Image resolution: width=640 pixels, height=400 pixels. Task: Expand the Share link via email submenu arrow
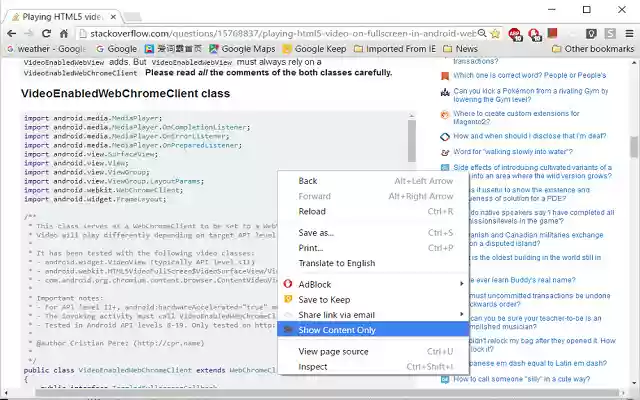[462, 314]
